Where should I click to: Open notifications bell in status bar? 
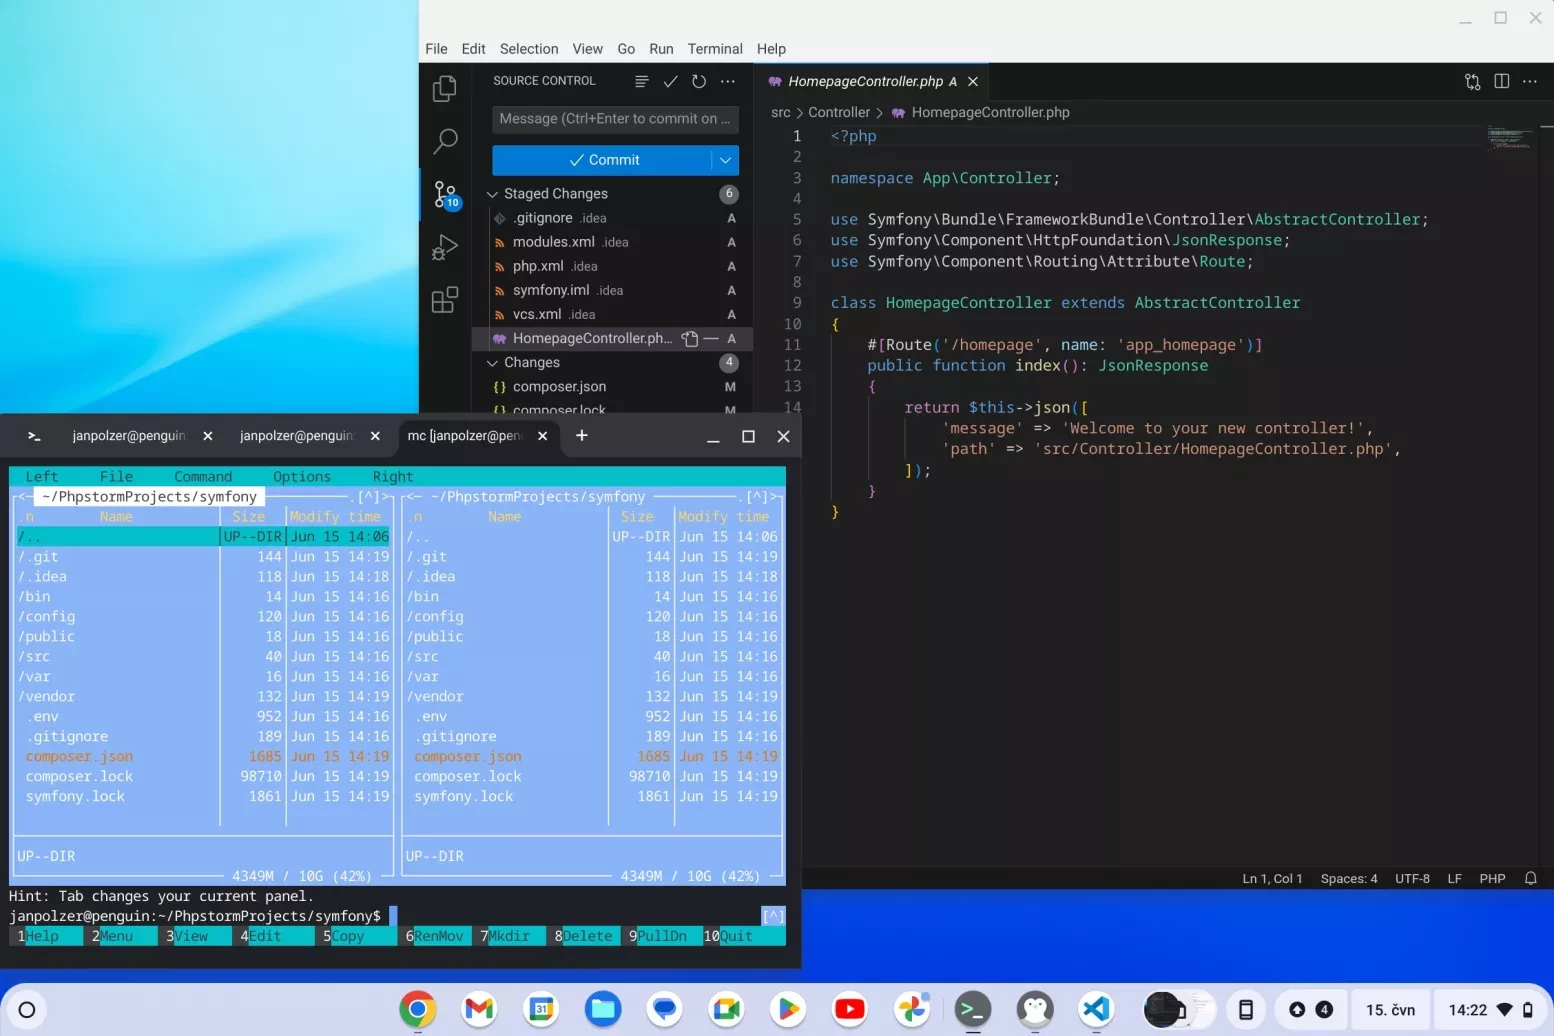click(x=1531, y=878)
